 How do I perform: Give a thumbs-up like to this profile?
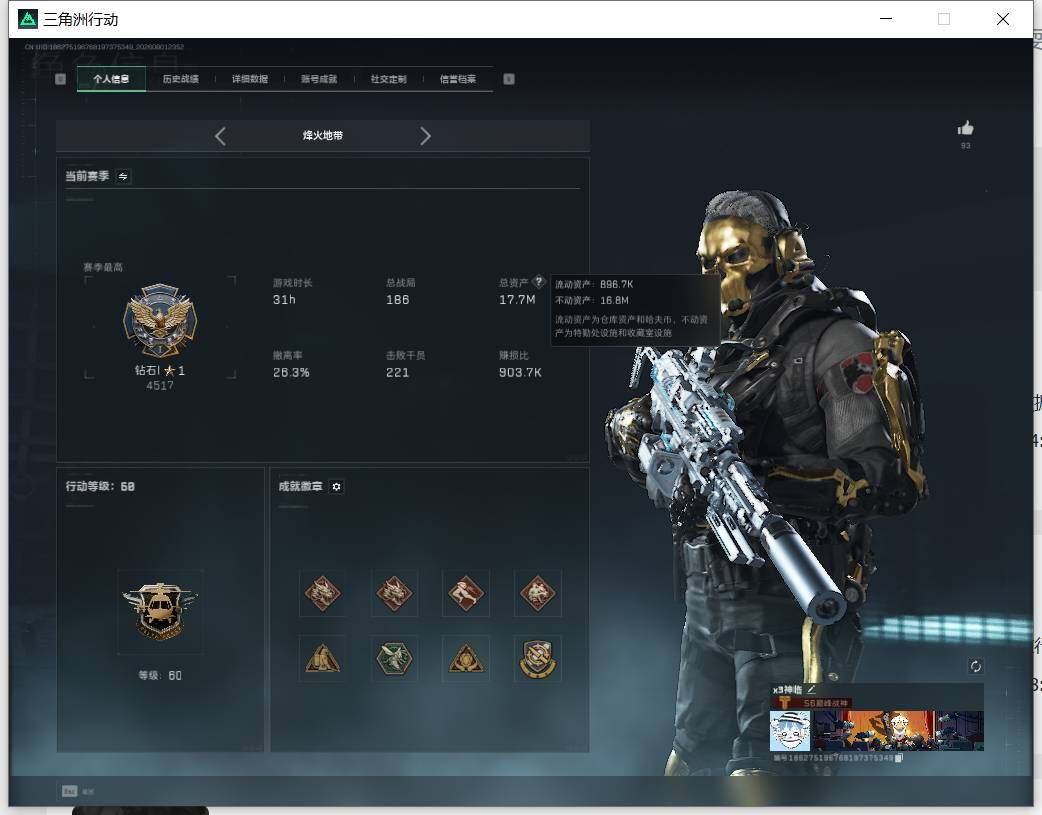pos(966,128)
